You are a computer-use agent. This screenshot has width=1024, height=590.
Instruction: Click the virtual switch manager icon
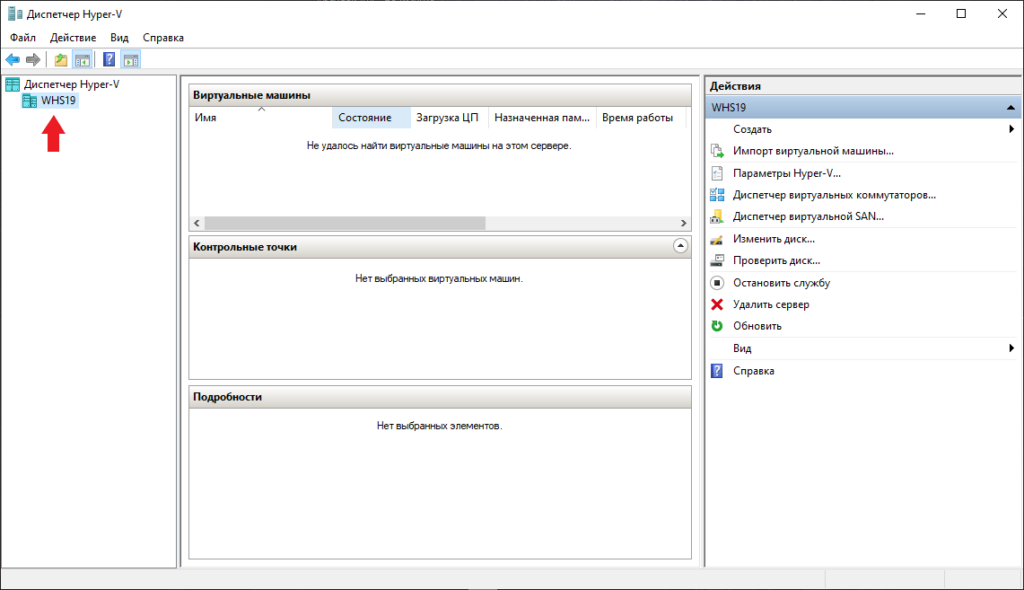(x=717, y=195)
